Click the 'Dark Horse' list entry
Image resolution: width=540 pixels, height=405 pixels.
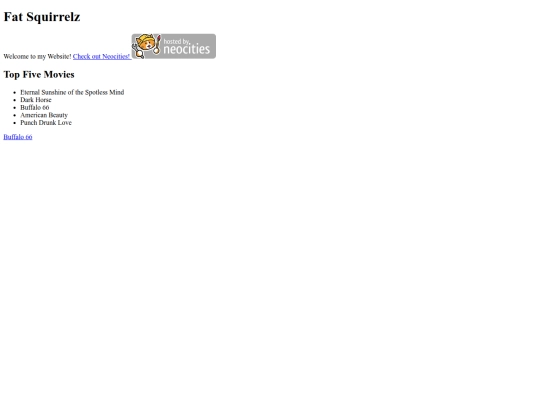tap(36, 100)
